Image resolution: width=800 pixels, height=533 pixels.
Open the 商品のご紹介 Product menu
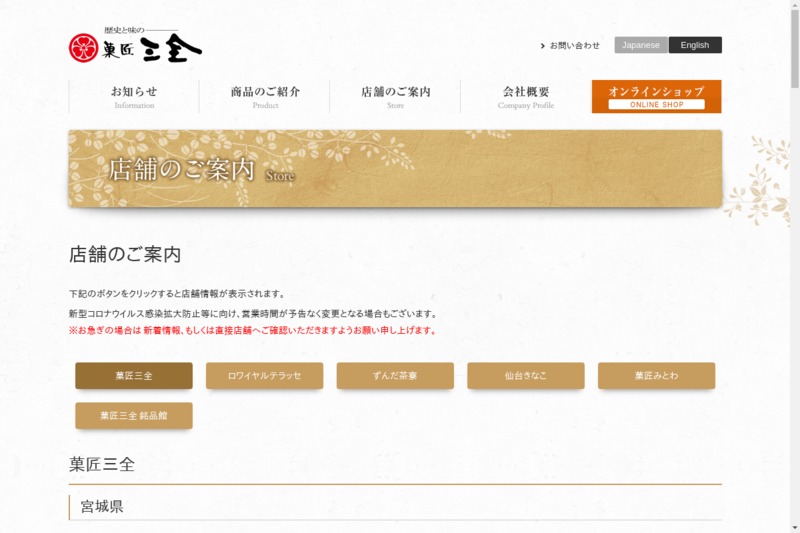[265, 96]
